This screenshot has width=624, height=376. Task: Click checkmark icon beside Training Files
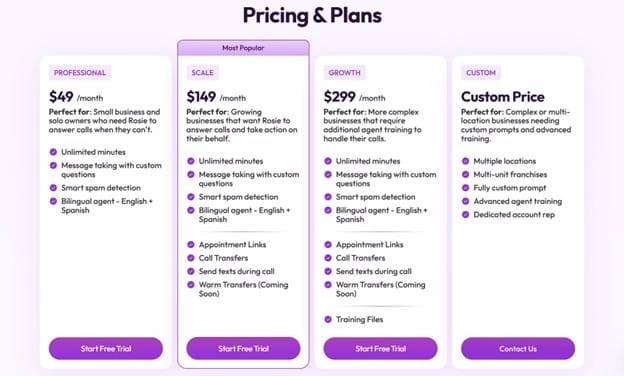click(x=328, y=319)
